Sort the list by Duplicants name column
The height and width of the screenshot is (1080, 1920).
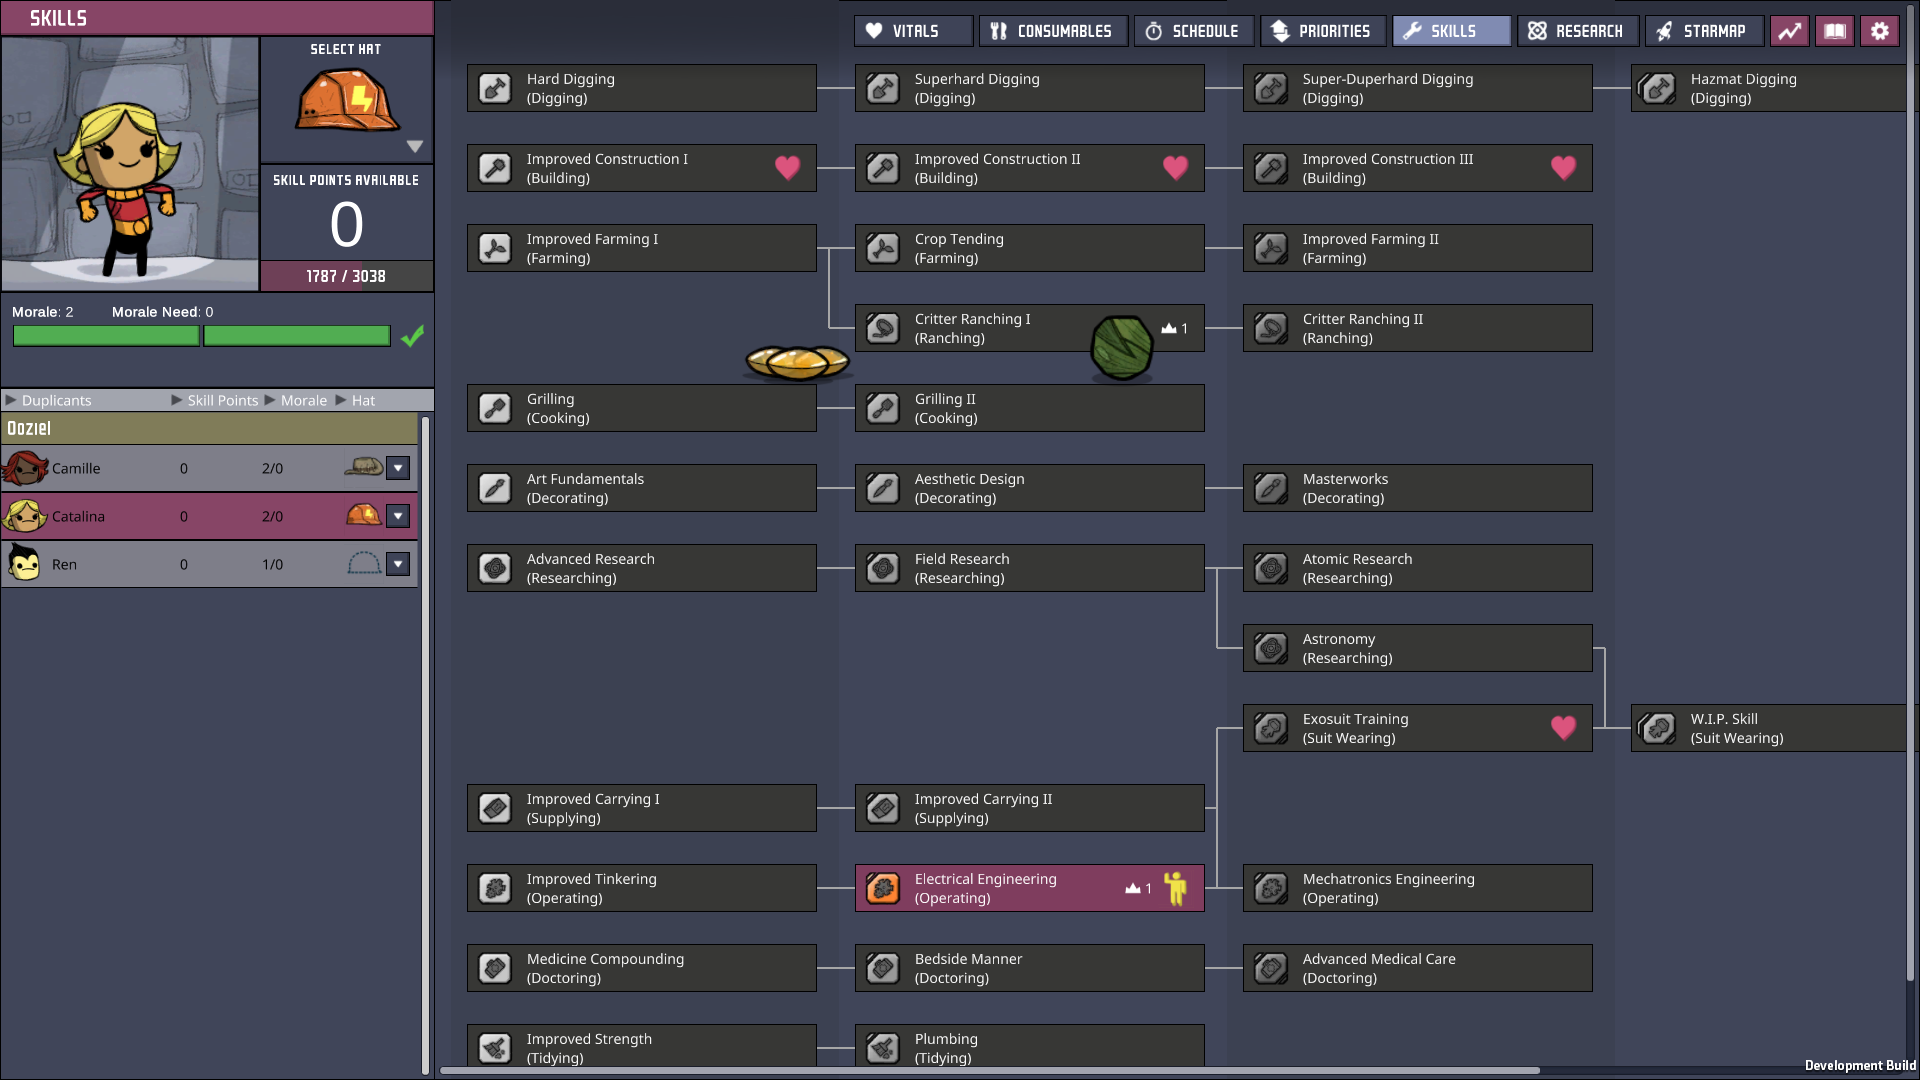point(56,400)
